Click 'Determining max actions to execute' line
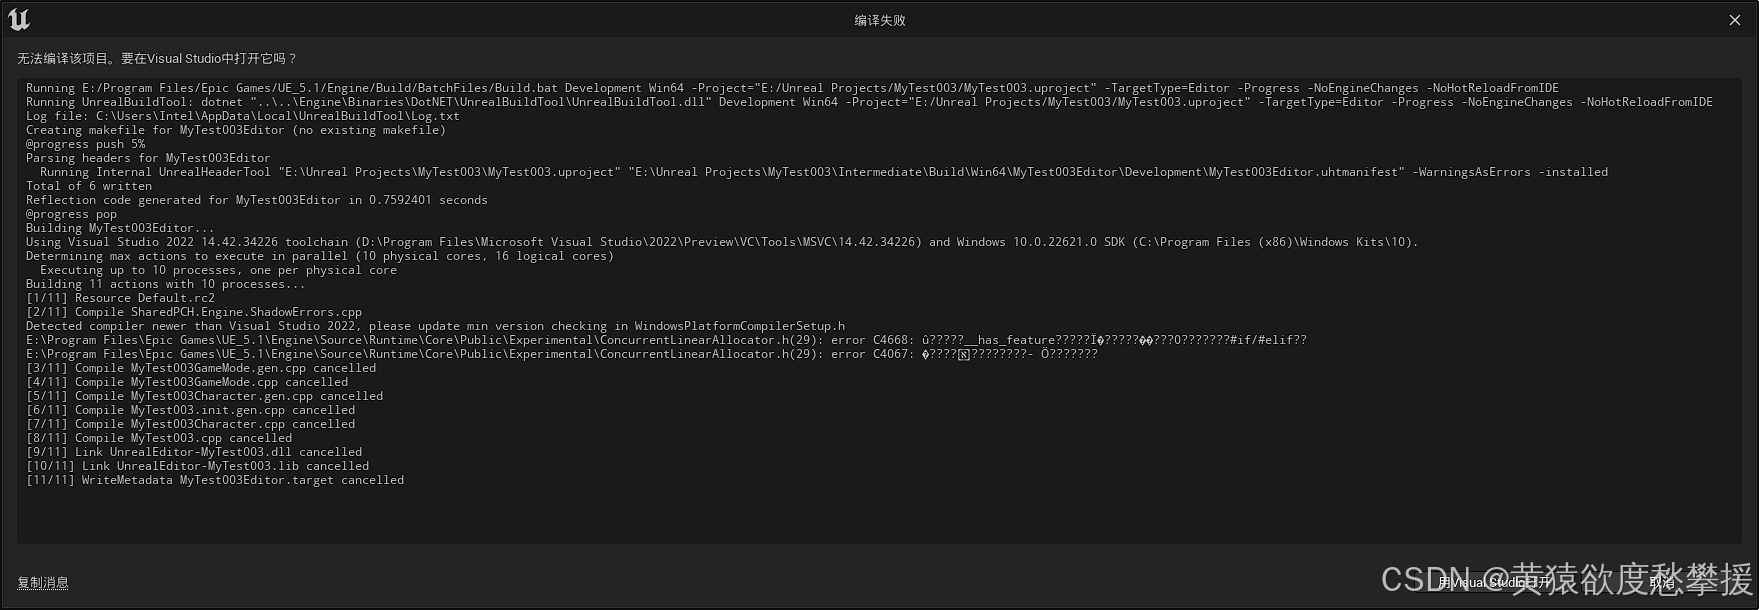The width and height of the screenshot is (1759, 610). coord(320,256)
